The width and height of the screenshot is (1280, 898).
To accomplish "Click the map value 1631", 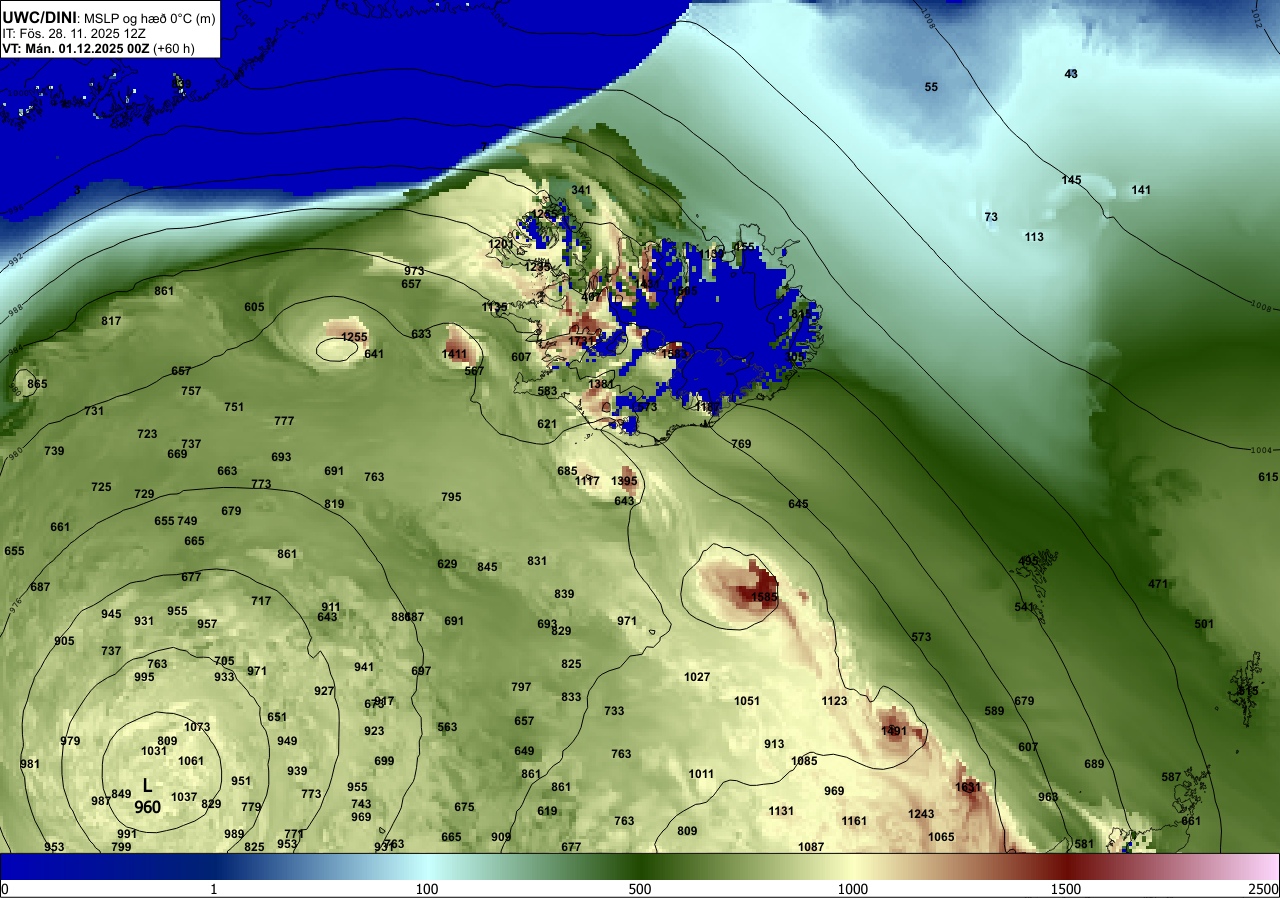I will [968, 787].
